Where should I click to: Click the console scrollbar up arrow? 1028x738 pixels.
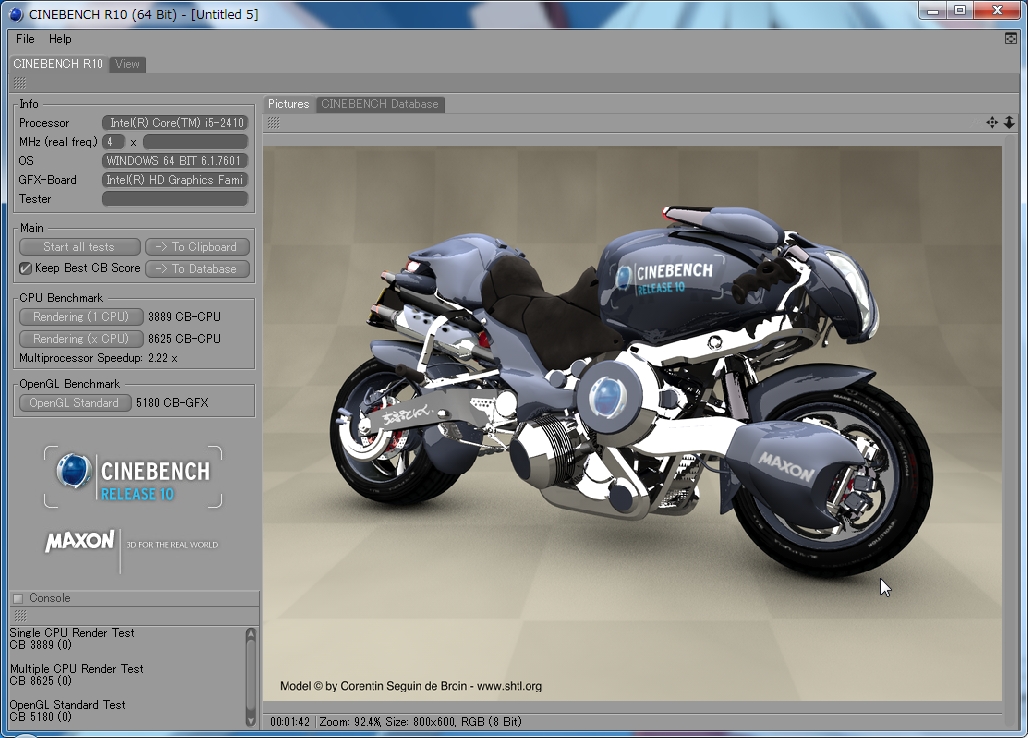250,634
